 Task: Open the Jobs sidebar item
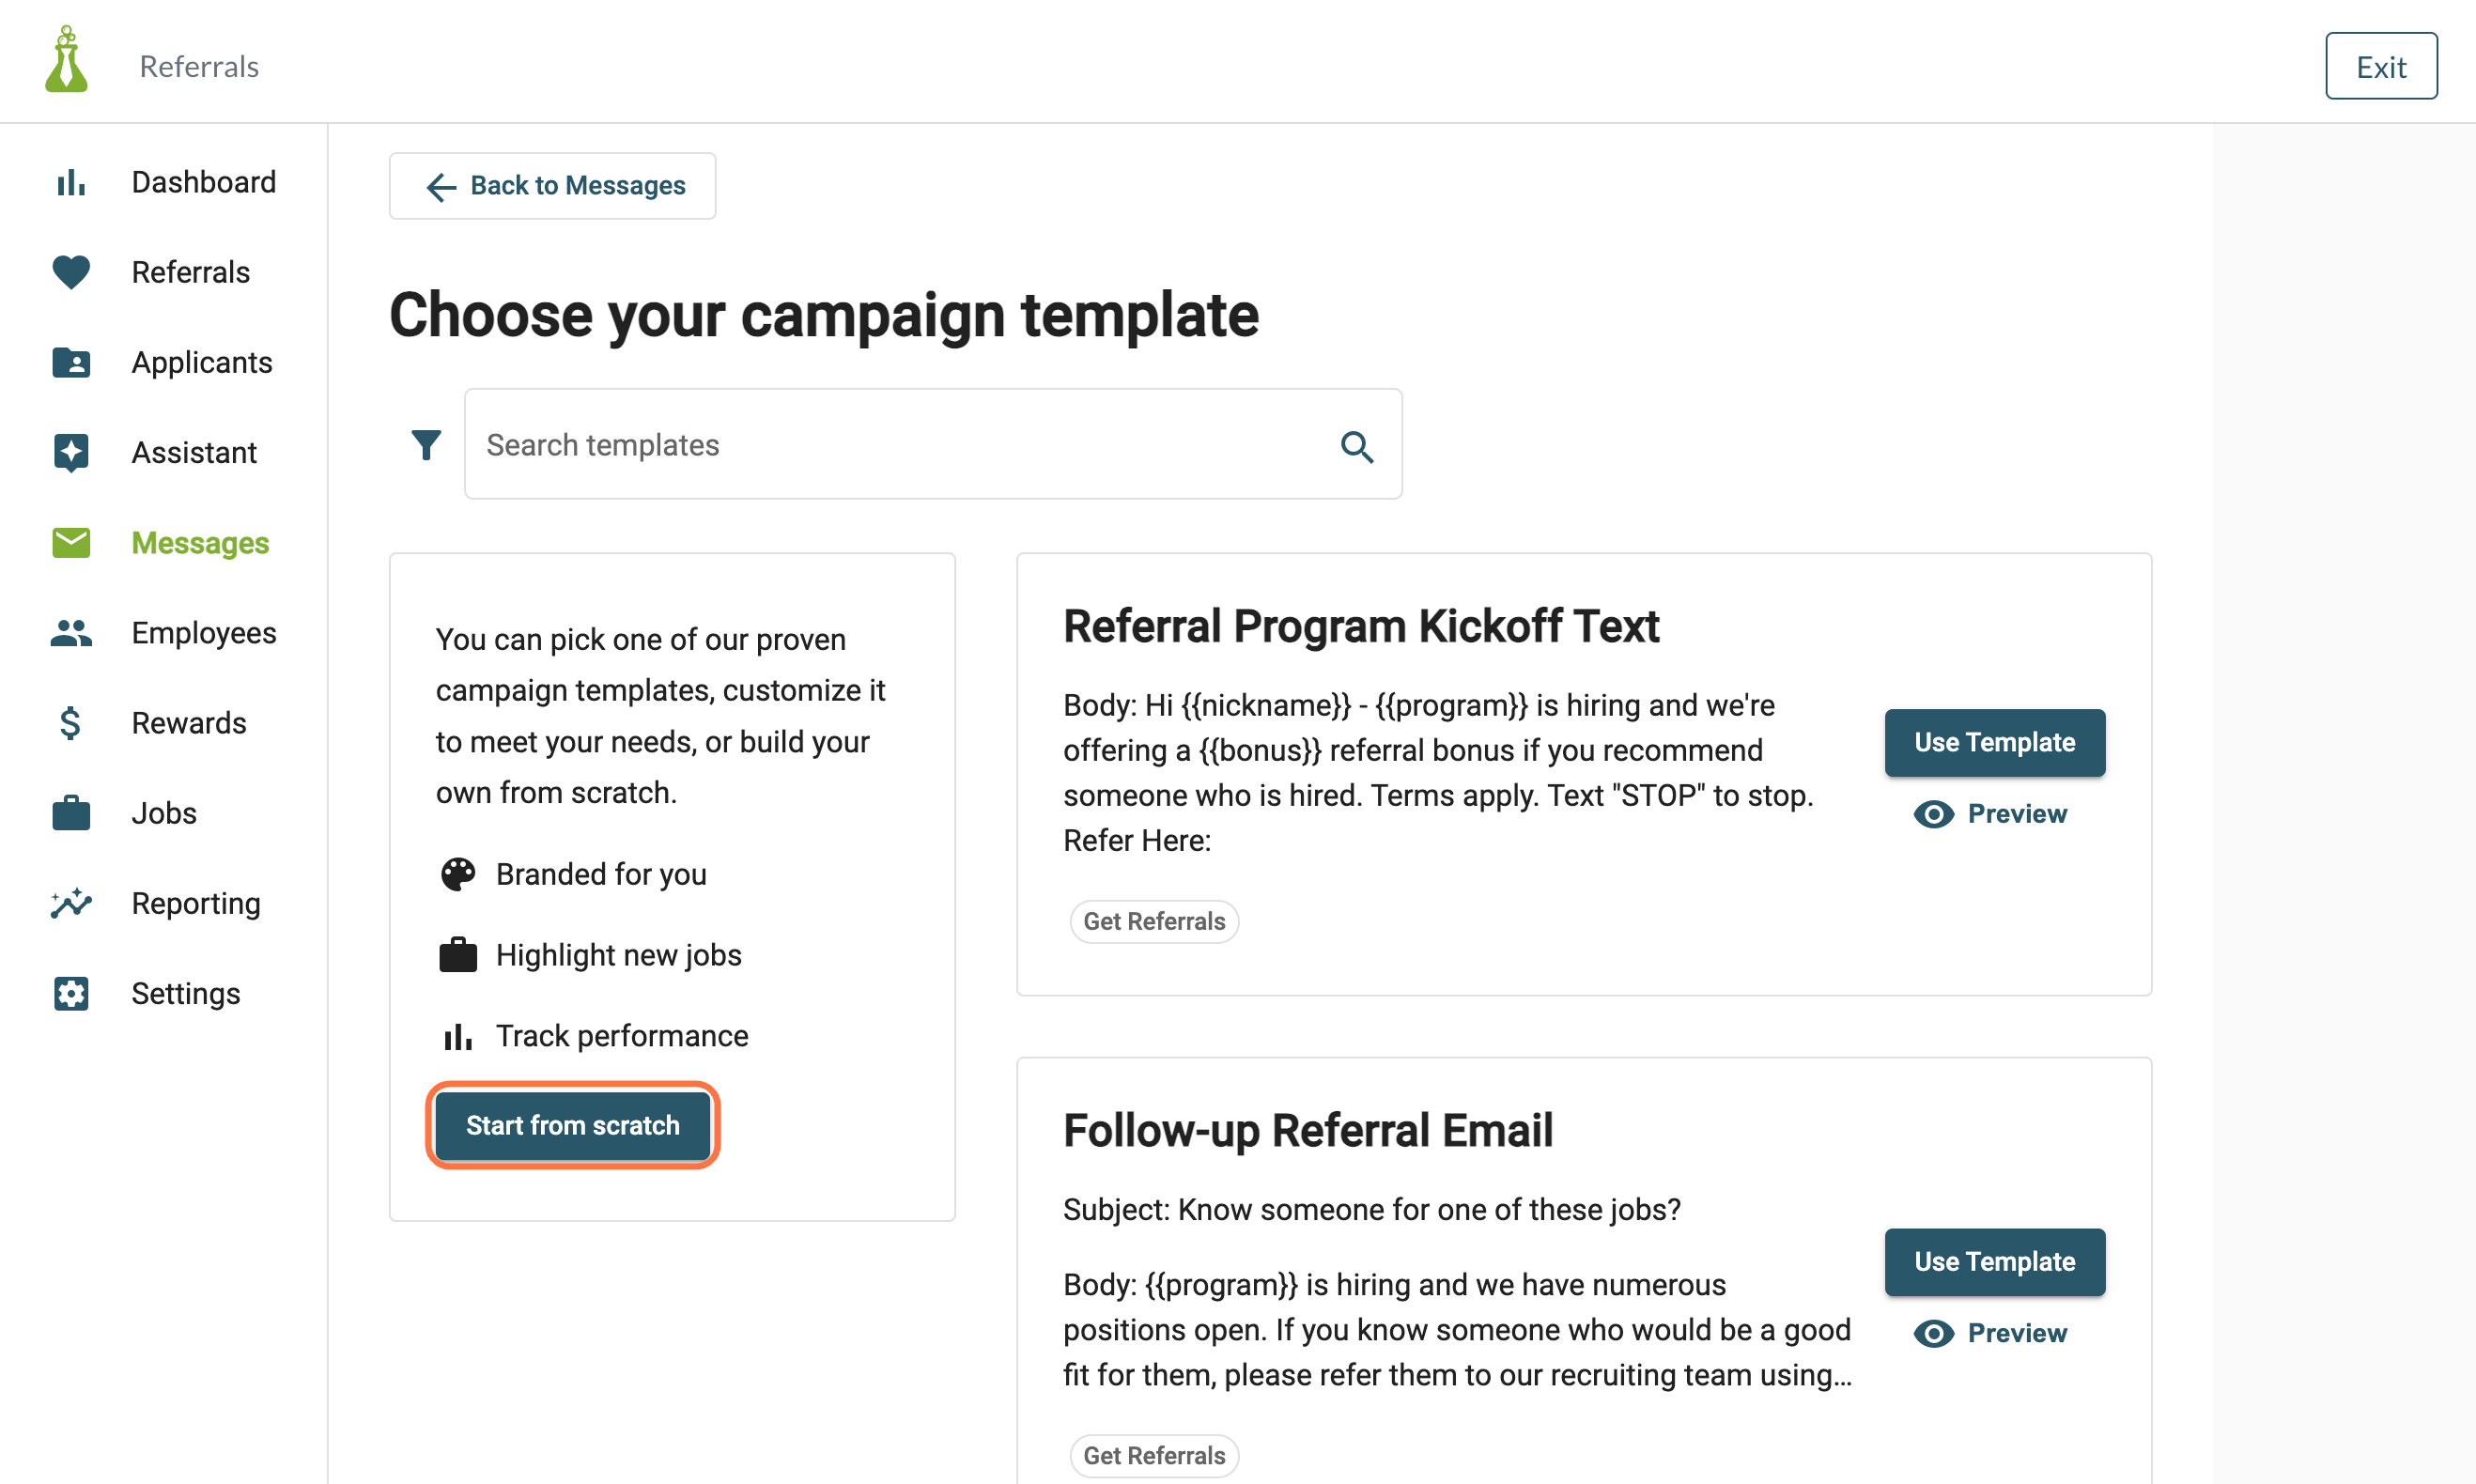pyautogui.click(x=164, y=813)
